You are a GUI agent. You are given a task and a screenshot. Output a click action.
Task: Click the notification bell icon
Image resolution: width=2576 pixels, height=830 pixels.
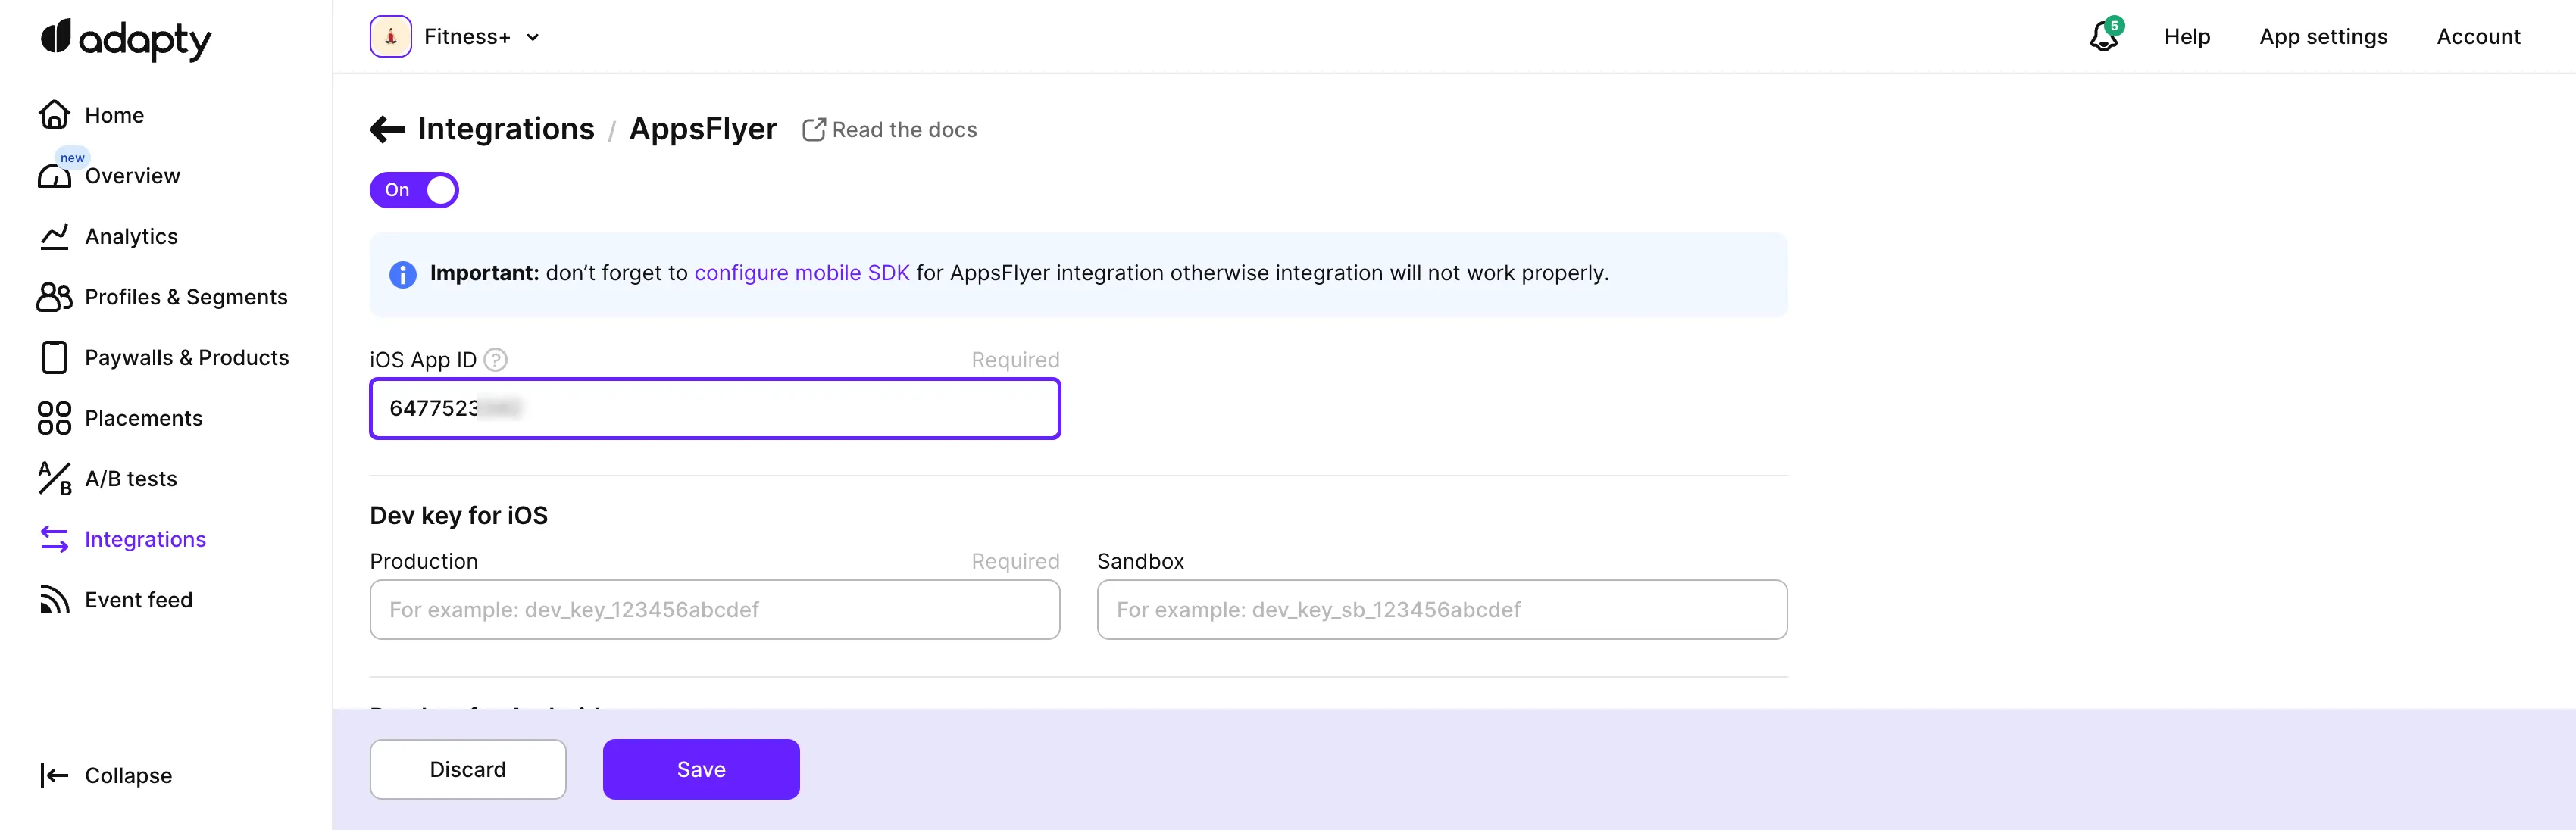[x=2103, y=37]
